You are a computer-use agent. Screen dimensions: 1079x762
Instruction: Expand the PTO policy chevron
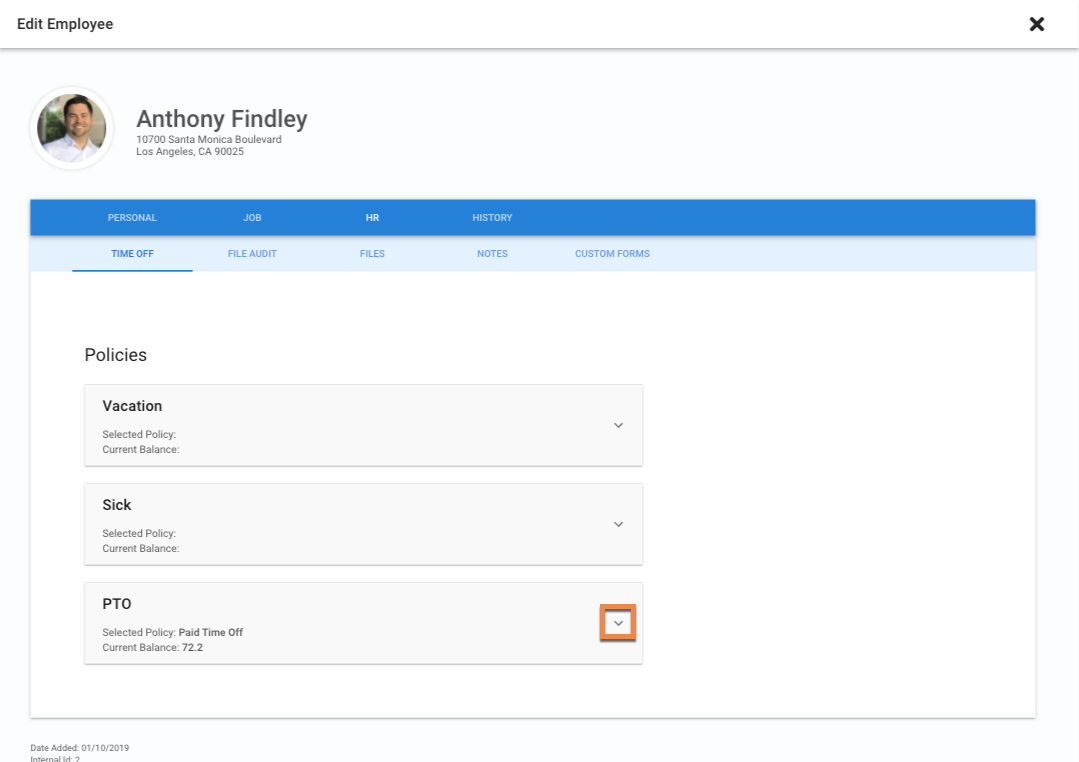click(x=619, y=624)
